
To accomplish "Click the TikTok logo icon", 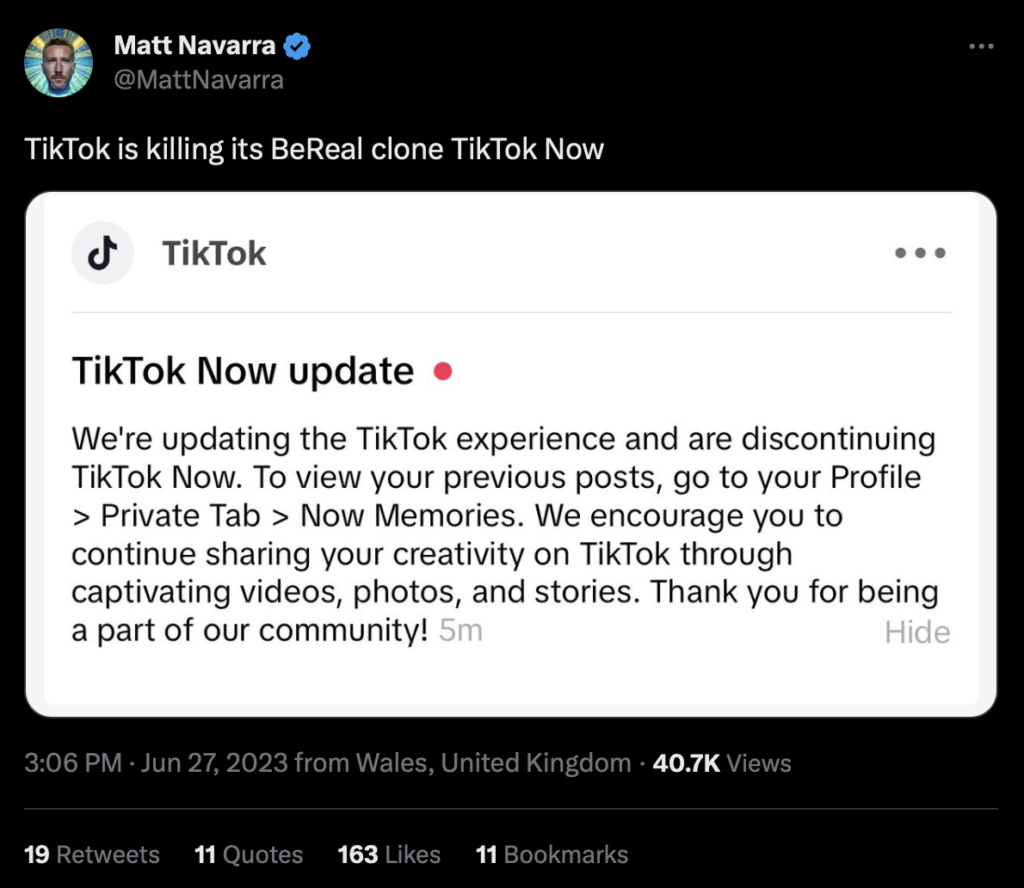I will pyautogui.click(x=103, y=254).
